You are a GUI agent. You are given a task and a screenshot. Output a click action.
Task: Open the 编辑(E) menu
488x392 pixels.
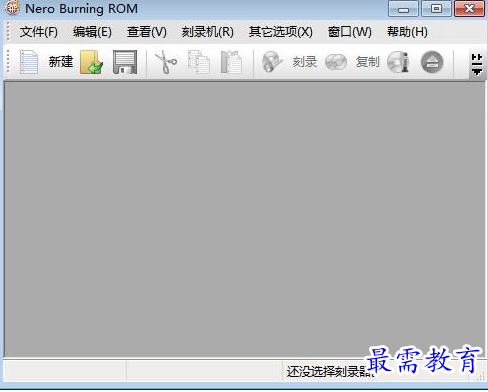[x=92, y=32]
